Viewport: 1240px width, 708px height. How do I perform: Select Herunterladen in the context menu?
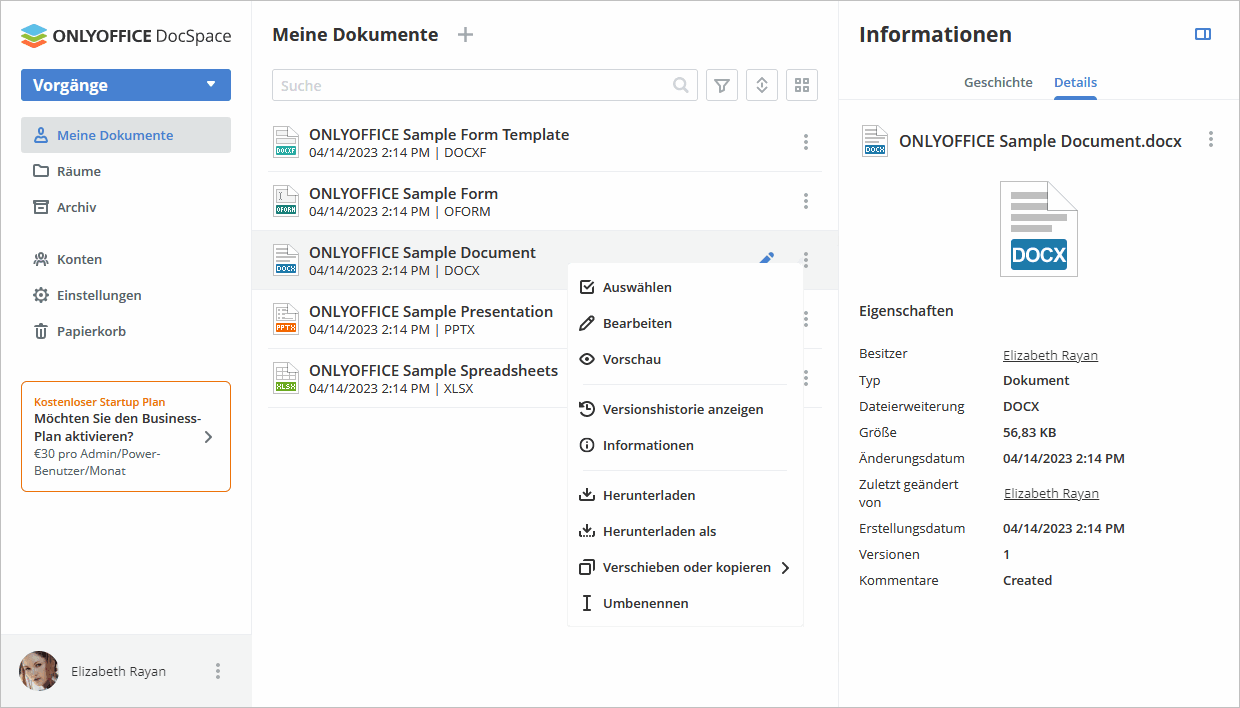(x=685, y=495)
